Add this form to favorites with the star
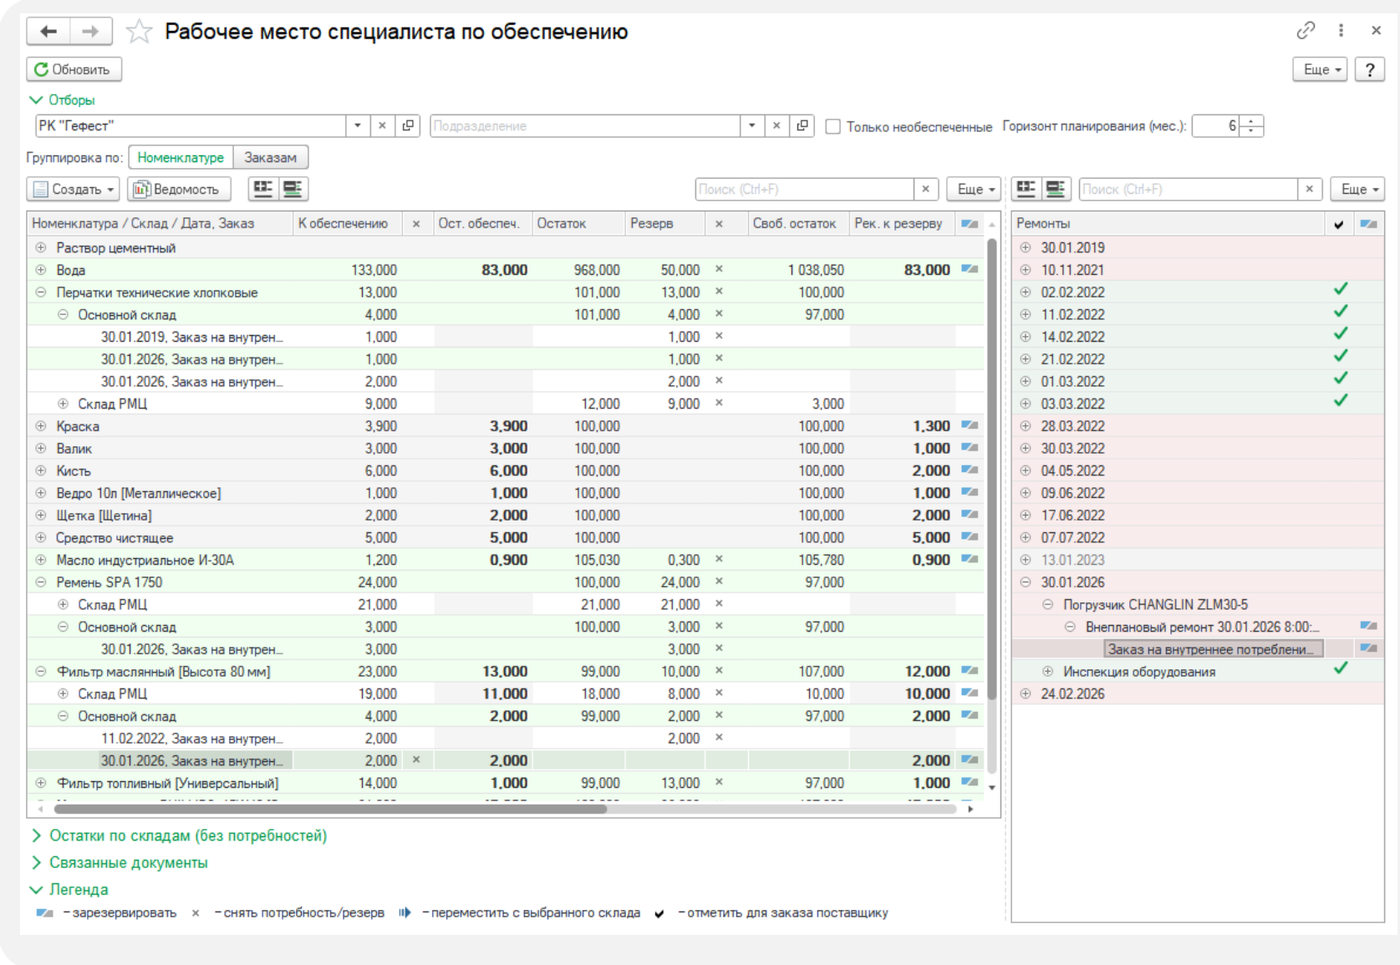The height and width of the screenshot is (965, 1400). point(139,32)
